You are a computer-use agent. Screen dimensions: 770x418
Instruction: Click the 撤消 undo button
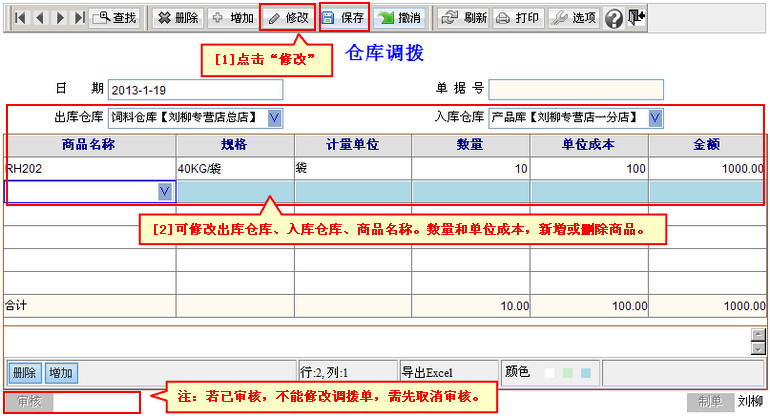coord(400,18)
